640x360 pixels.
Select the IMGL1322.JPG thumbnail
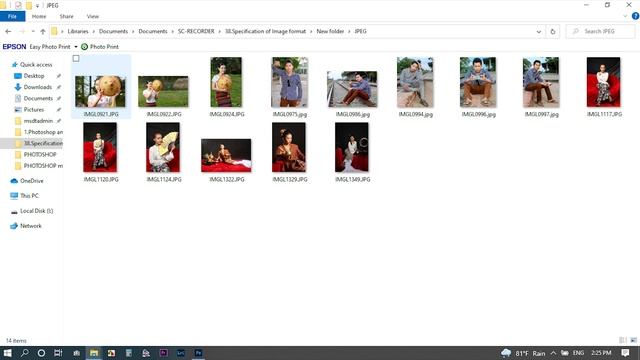(226, 155)
